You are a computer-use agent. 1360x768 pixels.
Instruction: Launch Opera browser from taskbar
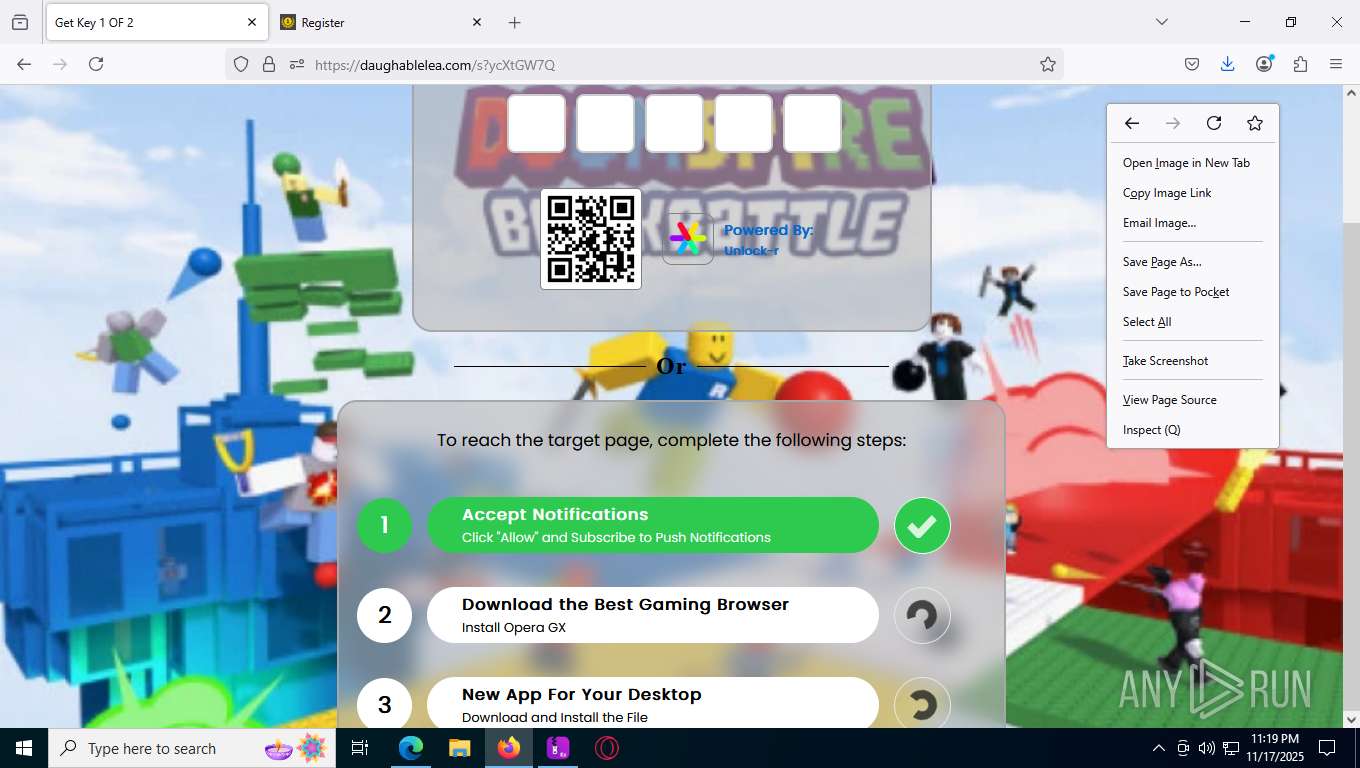tap(606, 748)
